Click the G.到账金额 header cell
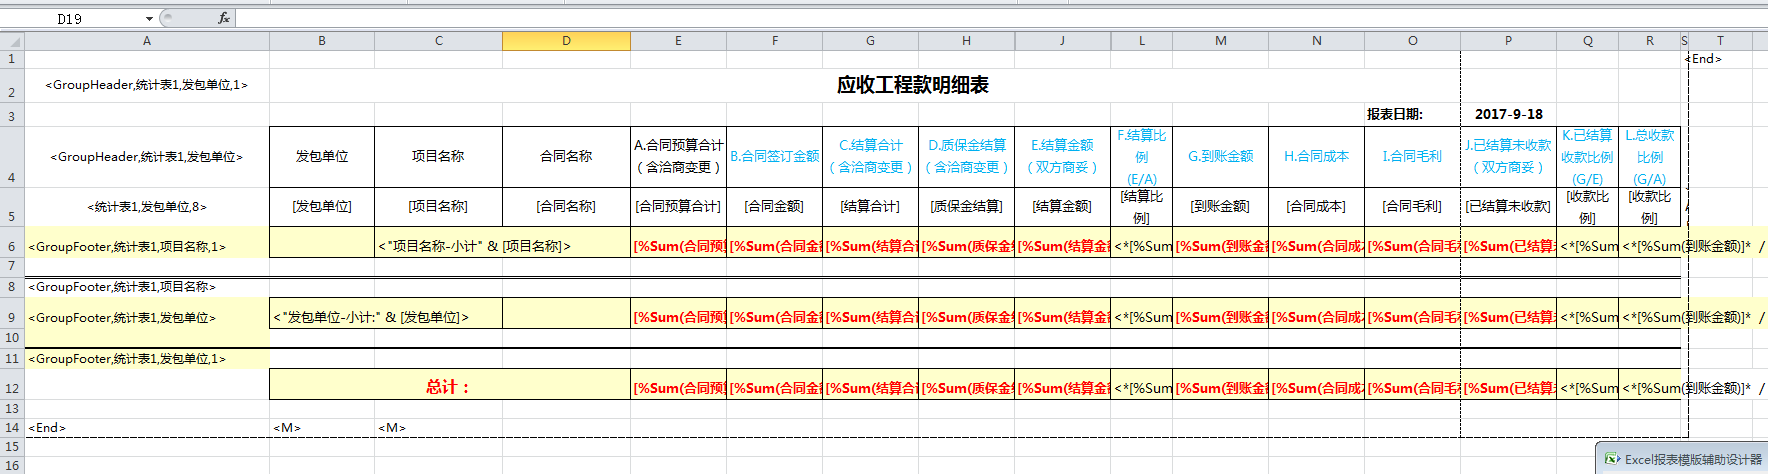 tap(1220, 156)
